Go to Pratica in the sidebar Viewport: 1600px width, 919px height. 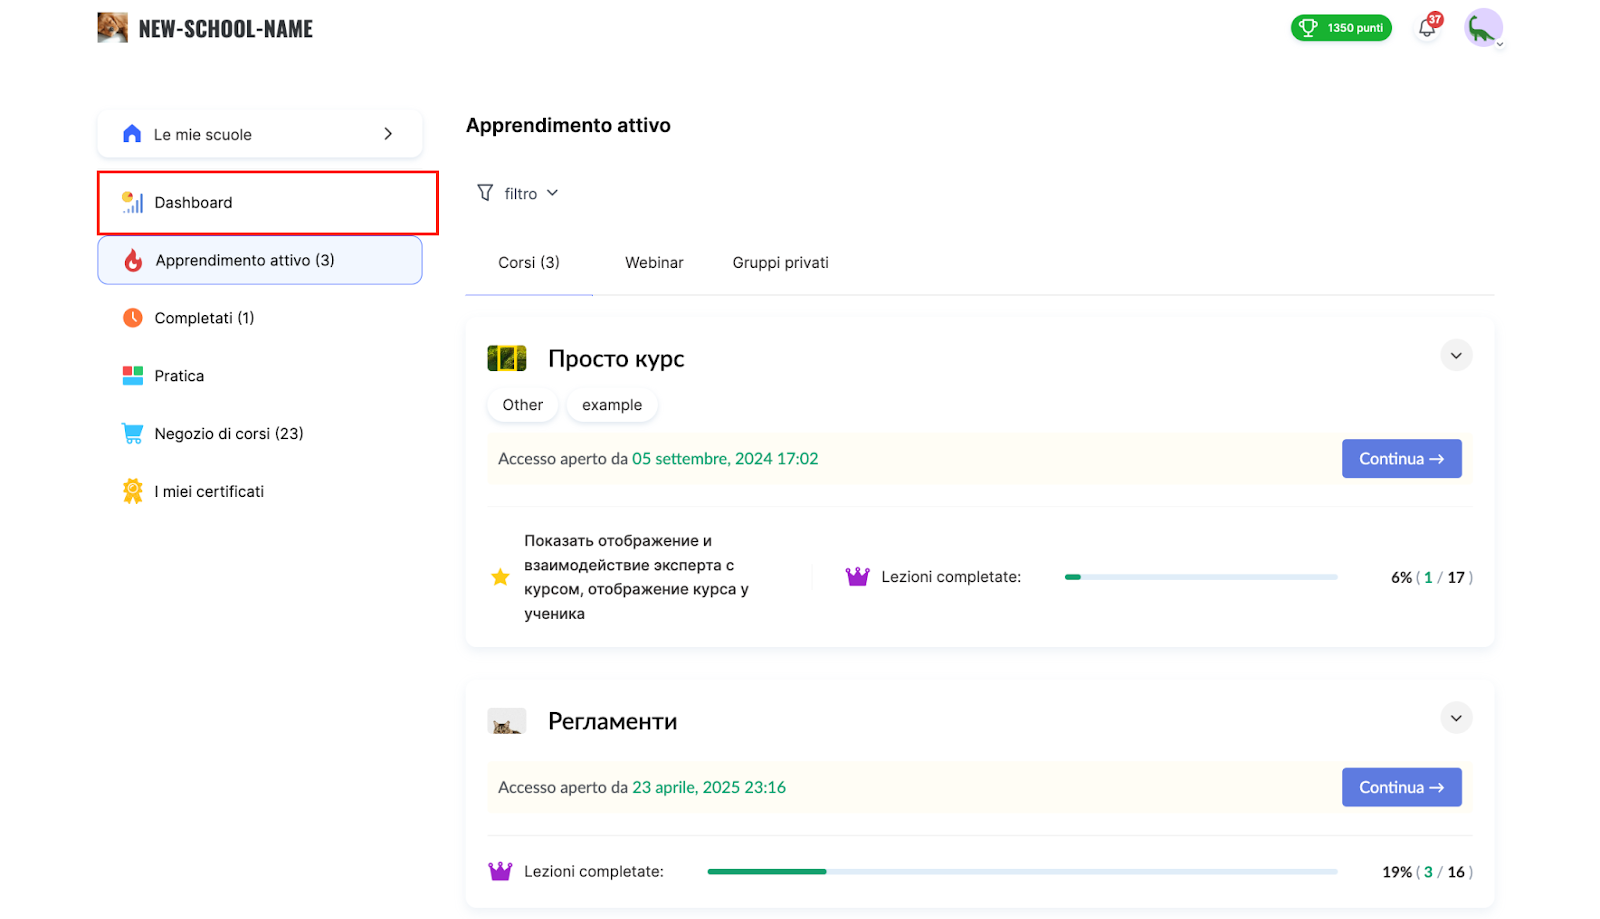[x=179, y=376]
